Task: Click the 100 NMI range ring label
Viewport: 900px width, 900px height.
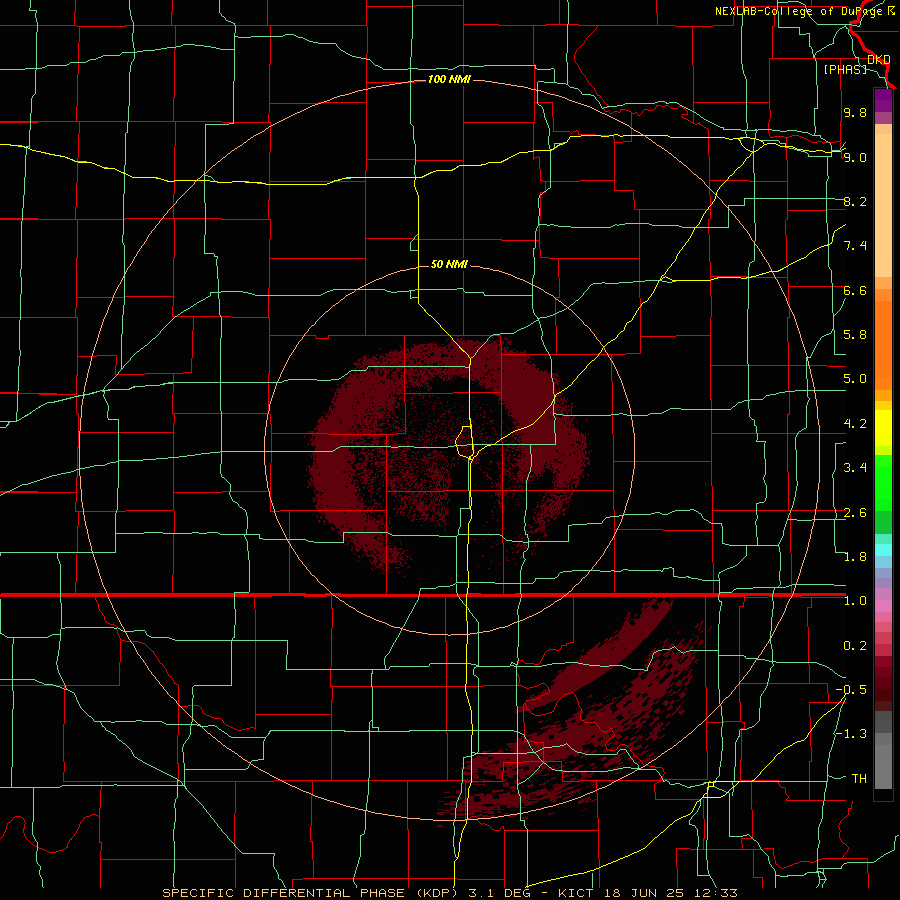Action: tap(449, 79)
